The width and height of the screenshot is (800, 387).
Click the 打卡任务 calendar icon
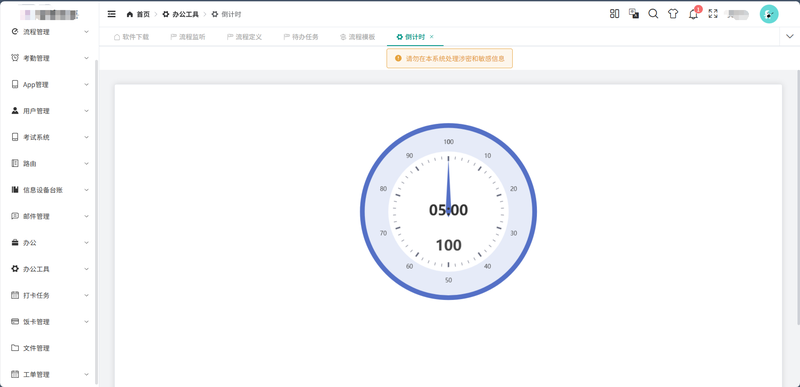(x=15, y=295)
